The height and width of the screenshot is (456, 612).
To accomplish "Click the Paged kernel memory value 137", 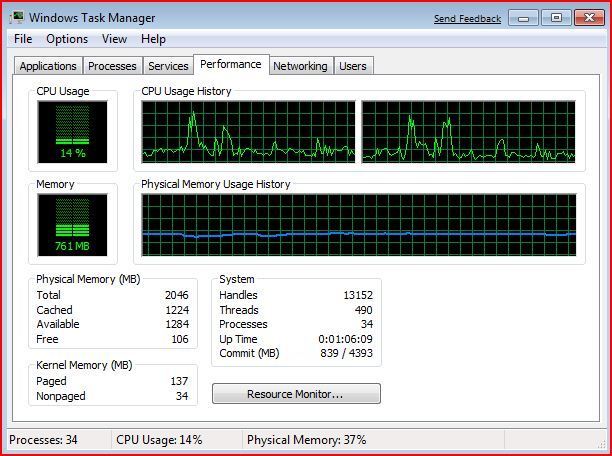I will pos(180,381).
